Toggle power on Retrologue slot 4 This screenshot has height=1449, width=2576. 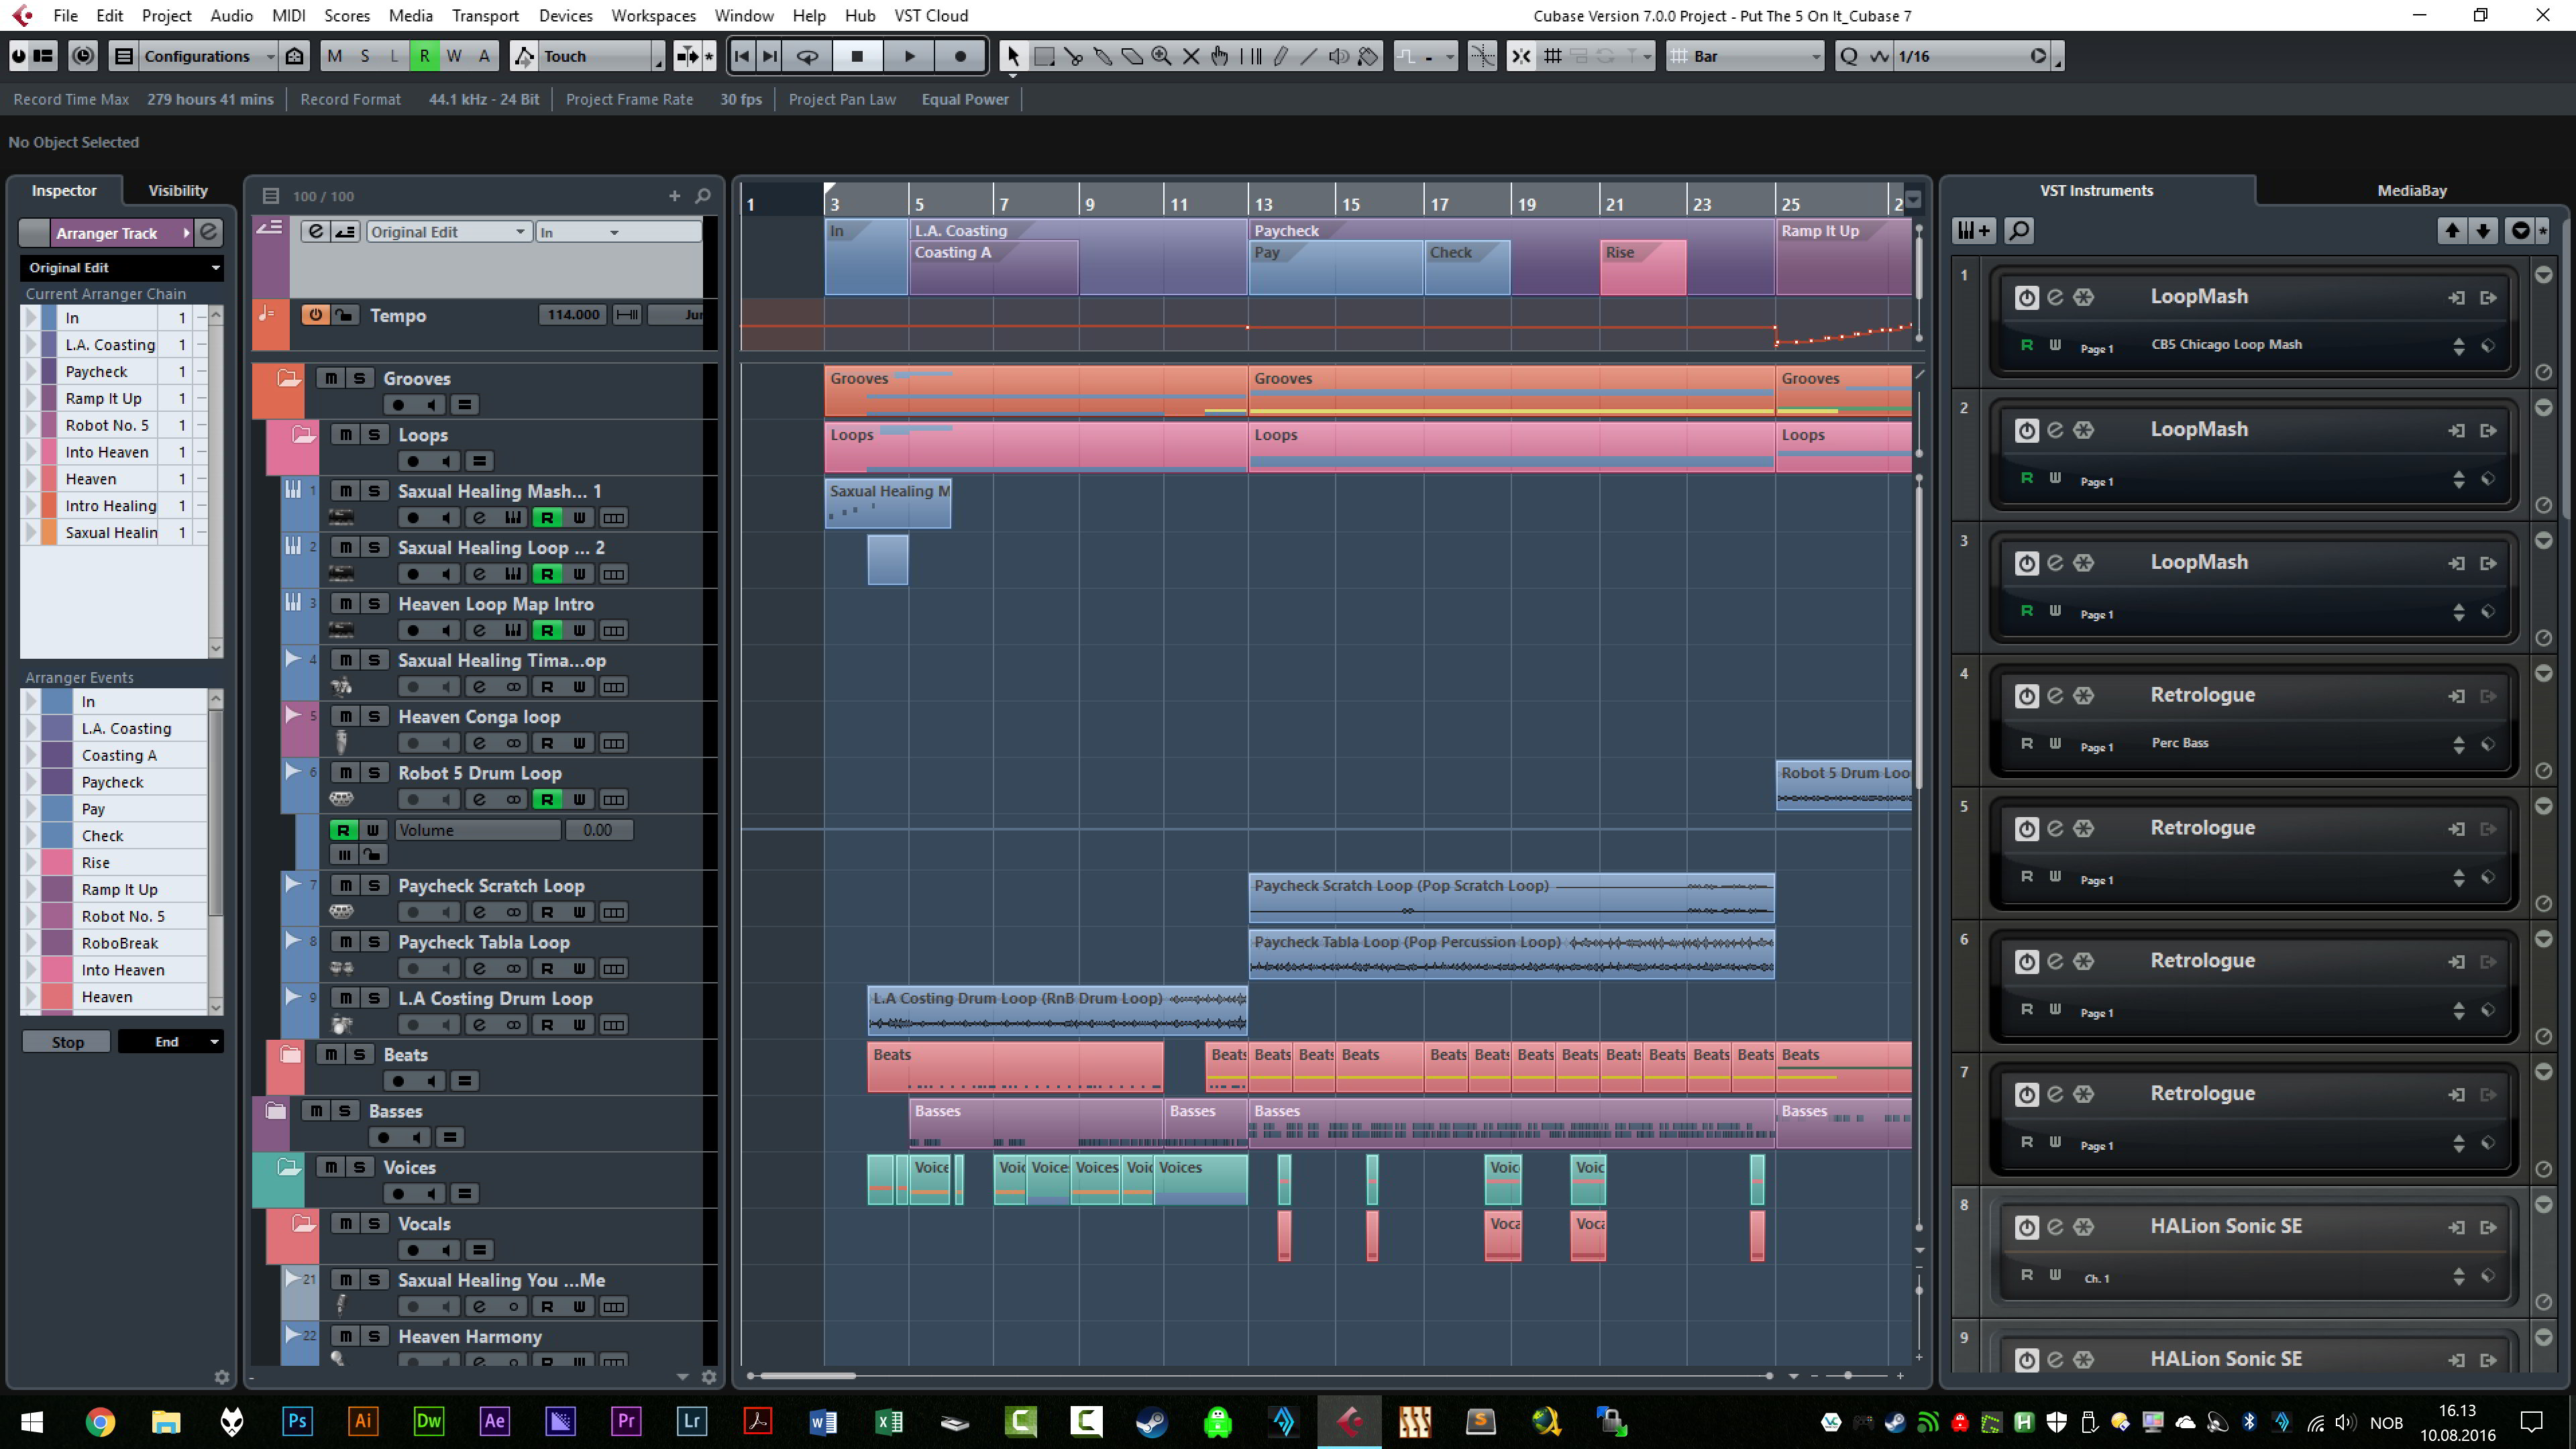2026,696
